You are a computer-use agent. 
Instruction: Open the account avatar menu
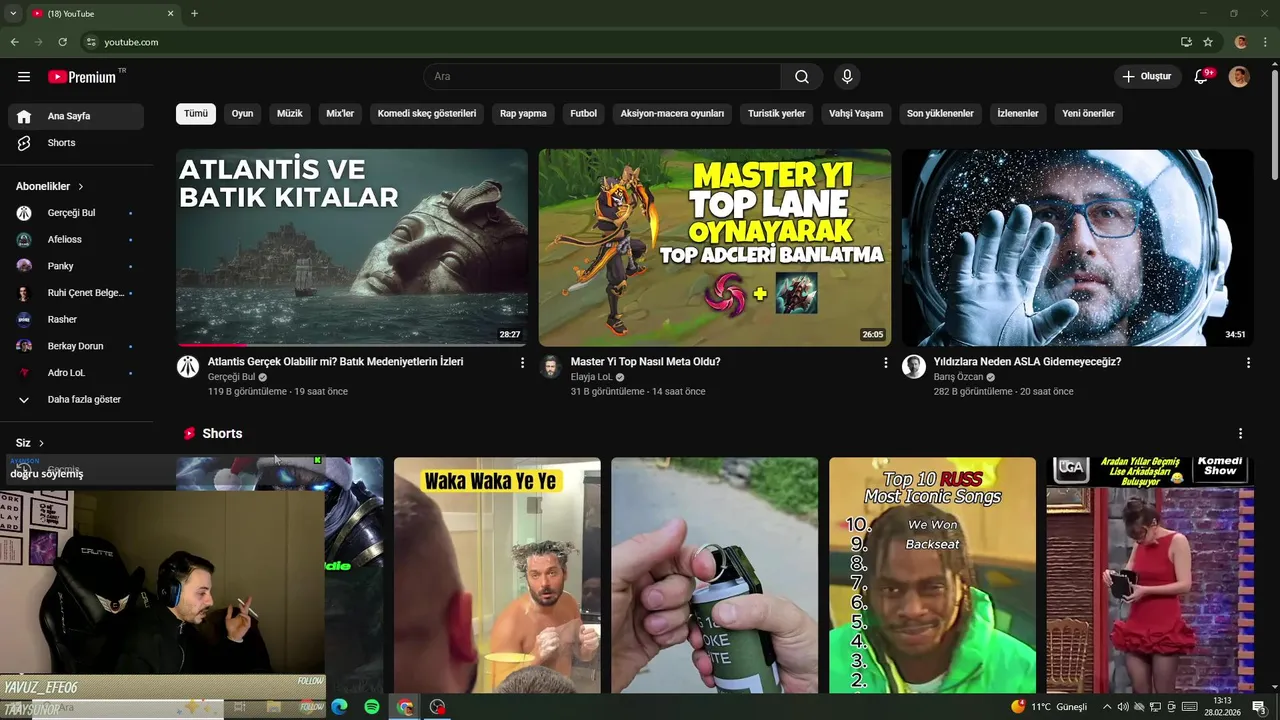pos(1239,77)
